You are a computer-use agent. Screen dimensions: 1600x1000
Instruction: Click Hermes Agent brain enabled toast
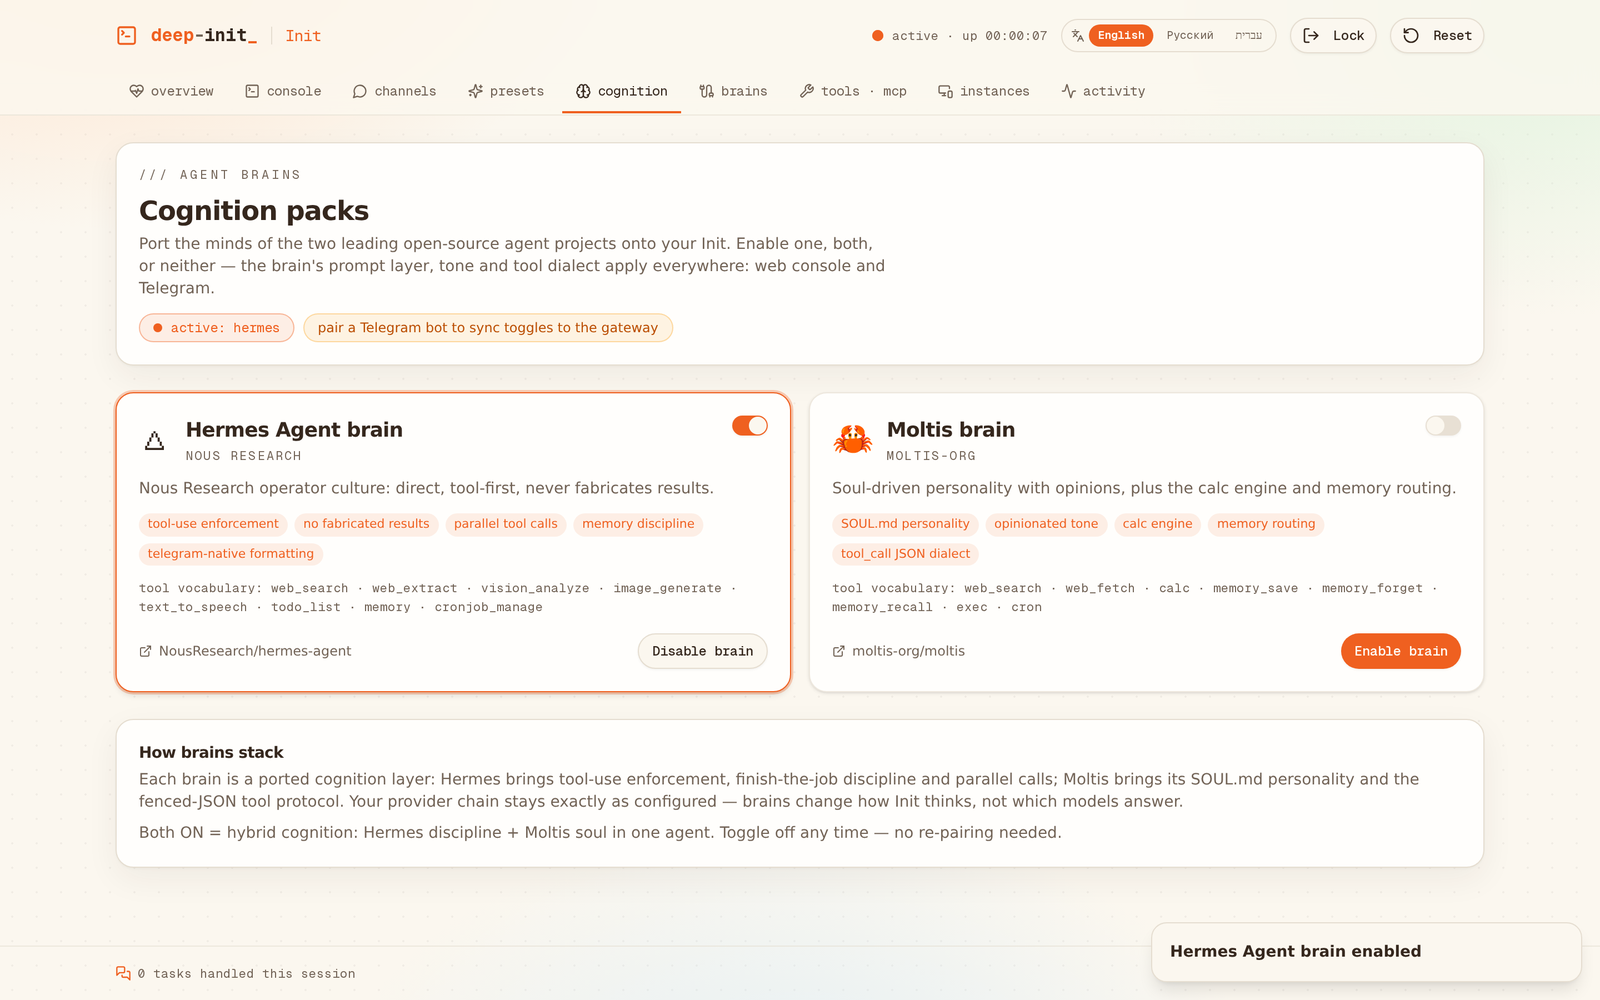[x=1366, y=952]
